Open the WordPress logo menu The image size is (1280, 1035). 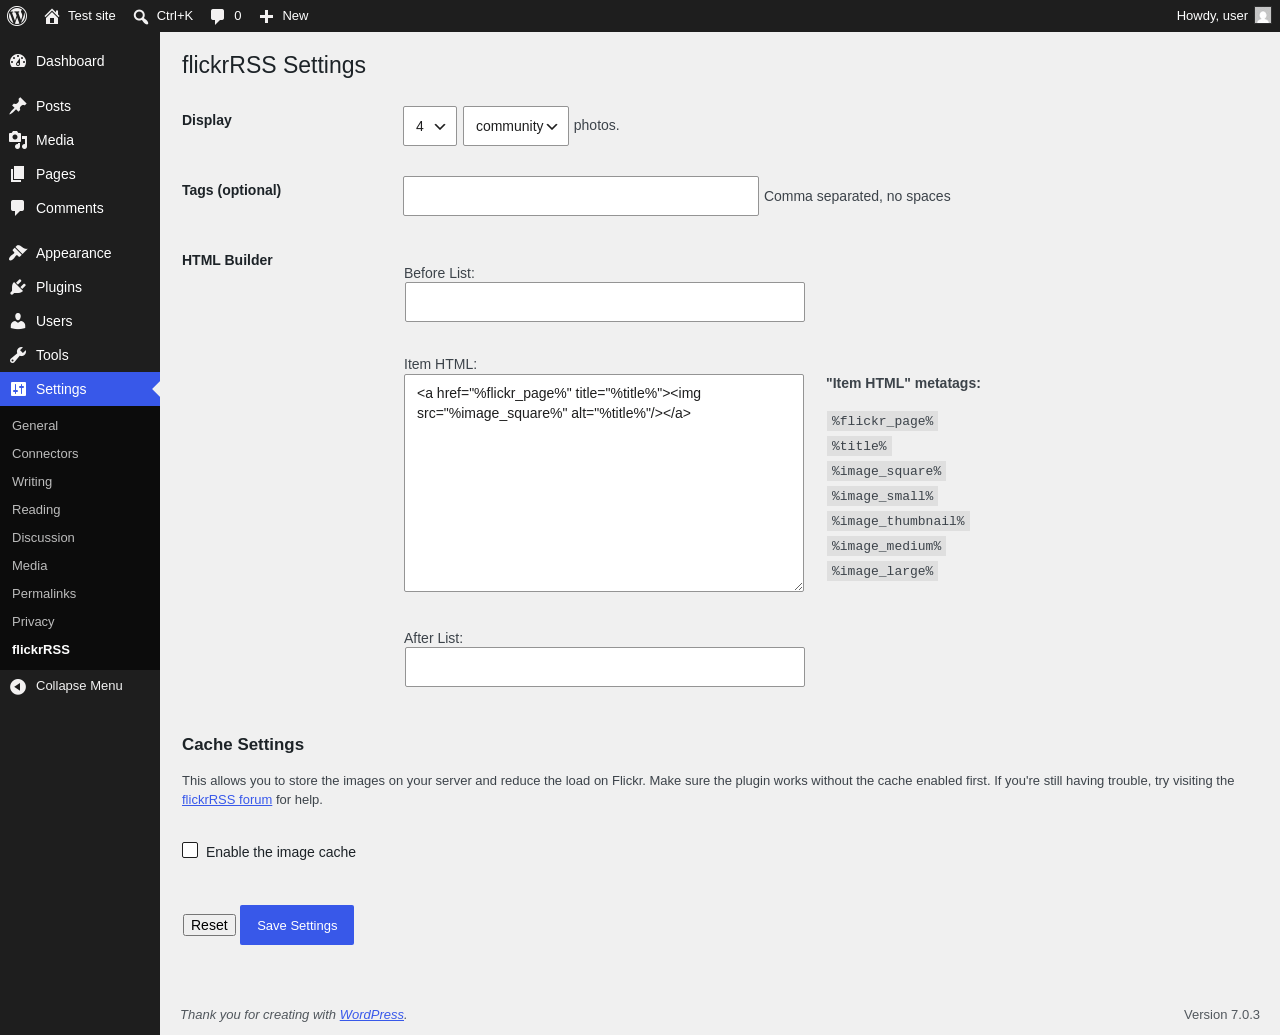[17, 16]
